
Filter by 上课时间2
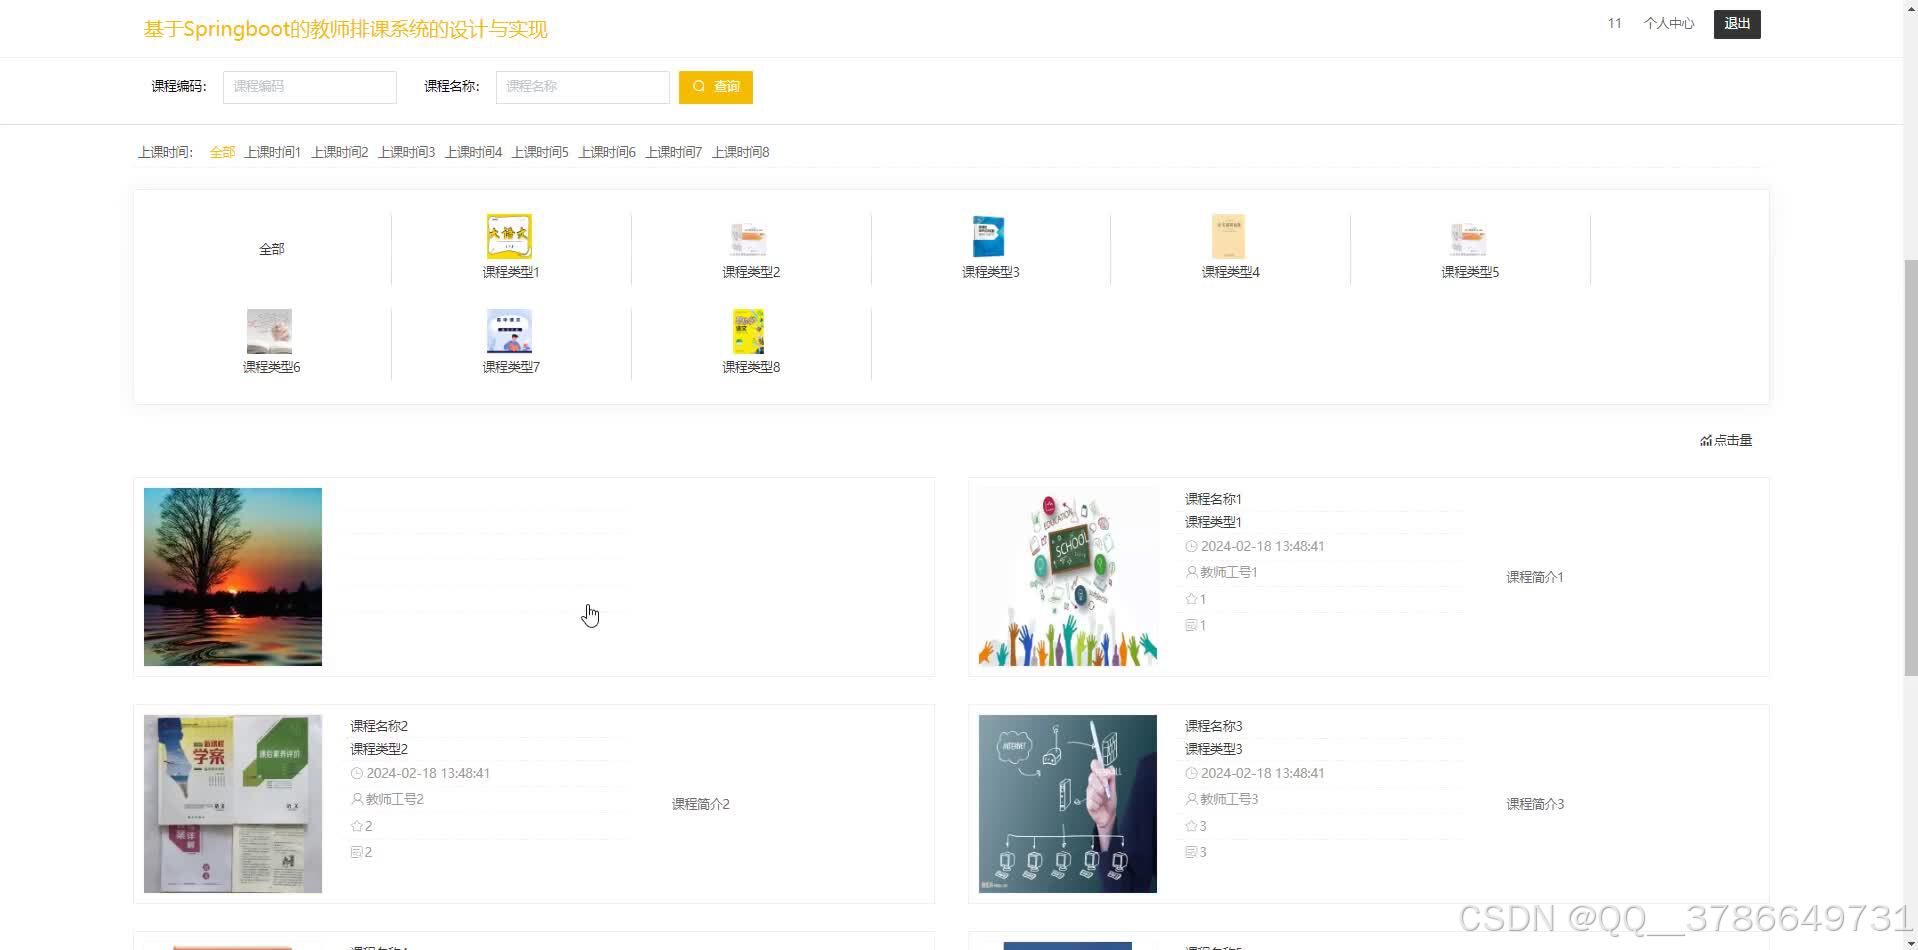pyautogui.click(x=339, y=152)
